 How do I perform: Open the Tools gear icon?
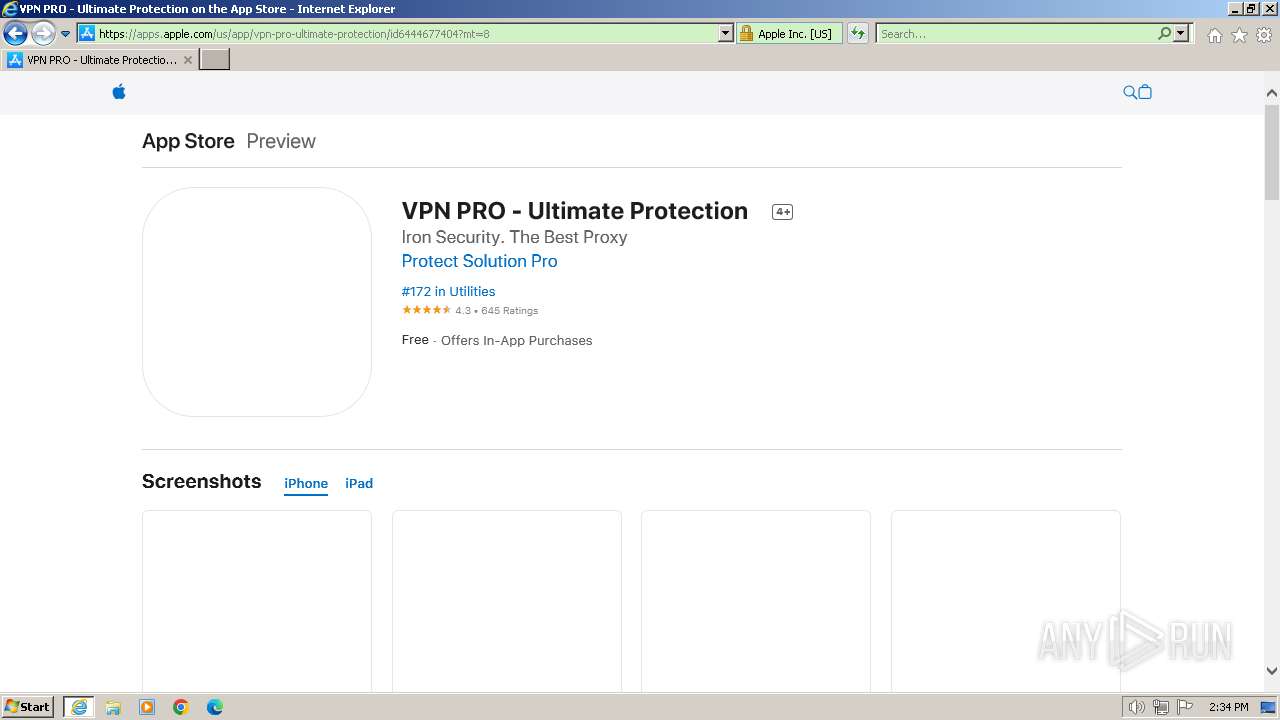point(1264,35)
